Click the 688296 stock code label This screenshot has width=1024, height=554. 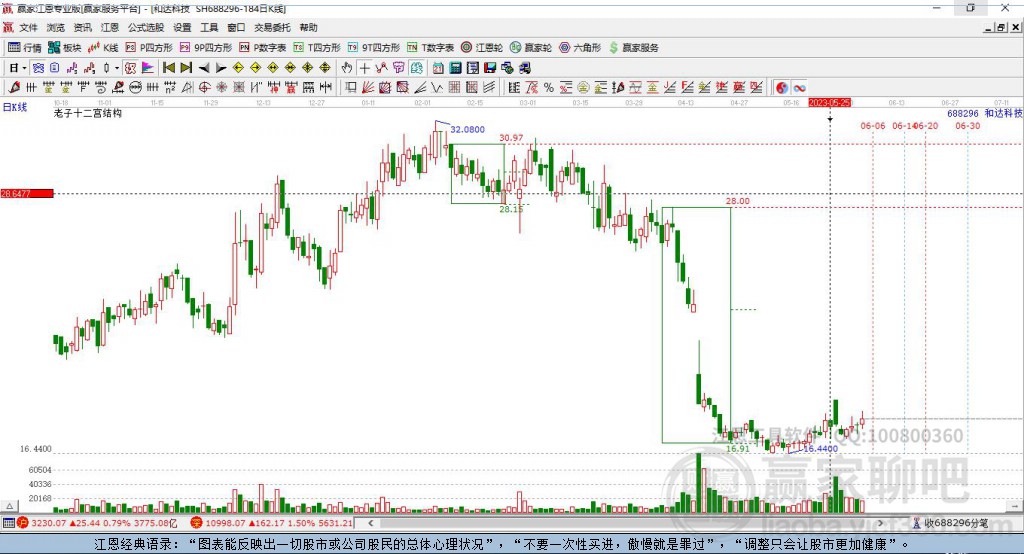tap(963, 114)
